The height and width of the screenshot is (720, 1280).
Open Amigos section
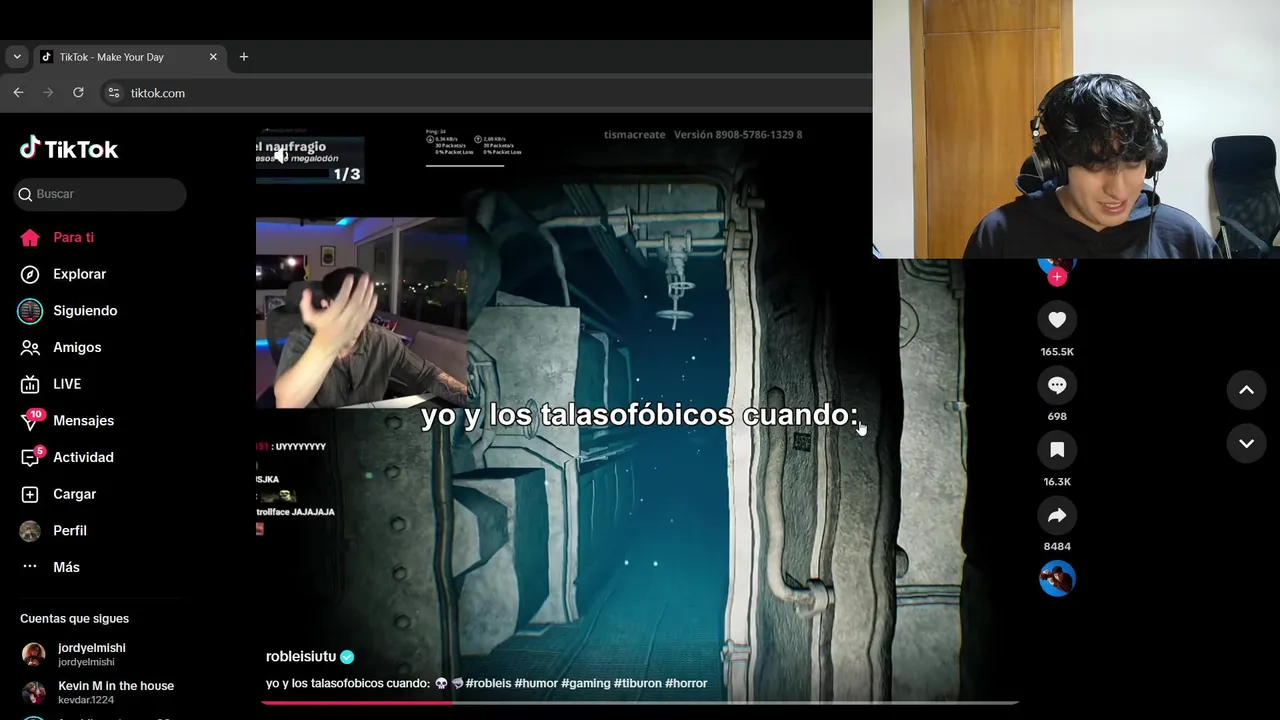77,347
